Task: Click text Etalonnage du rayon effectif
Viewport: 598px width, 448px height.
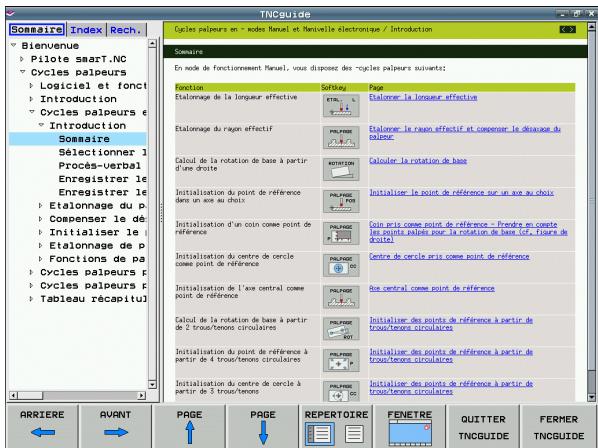Action: (224, 129)
